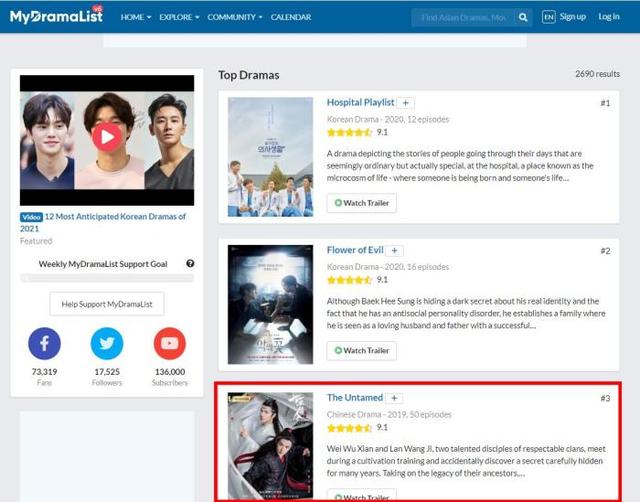Click the support goal help question icon
The width and height of the screenshot is (640, 502).
(x=190, y=264)
